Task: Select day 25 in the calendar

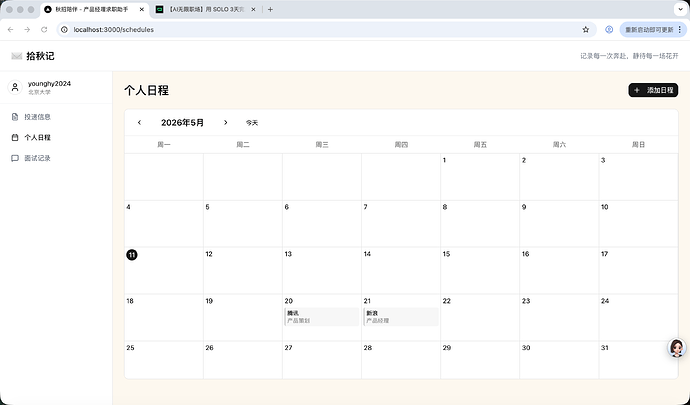Action: [130, 348]
